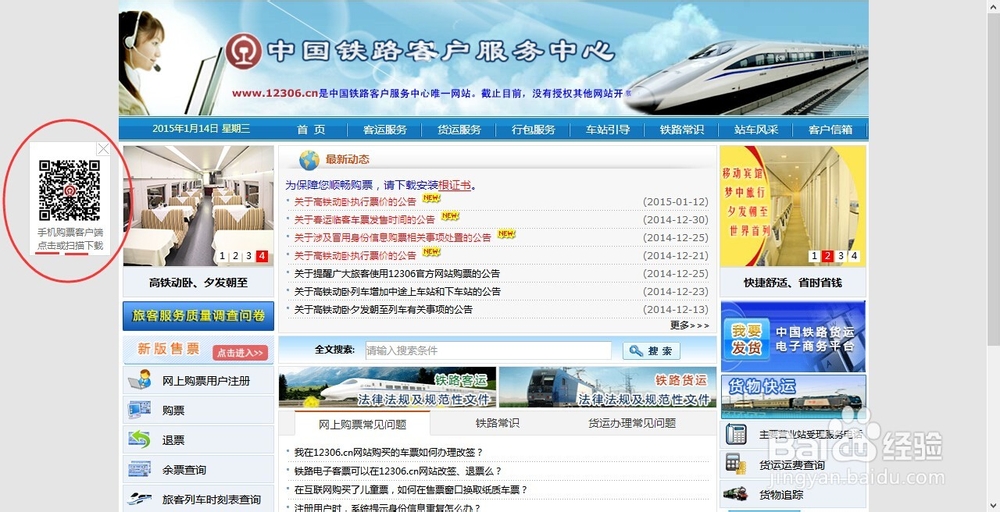
Task: Open the 我要发货 freight e-commerce banner
Action: coord(793,337)
